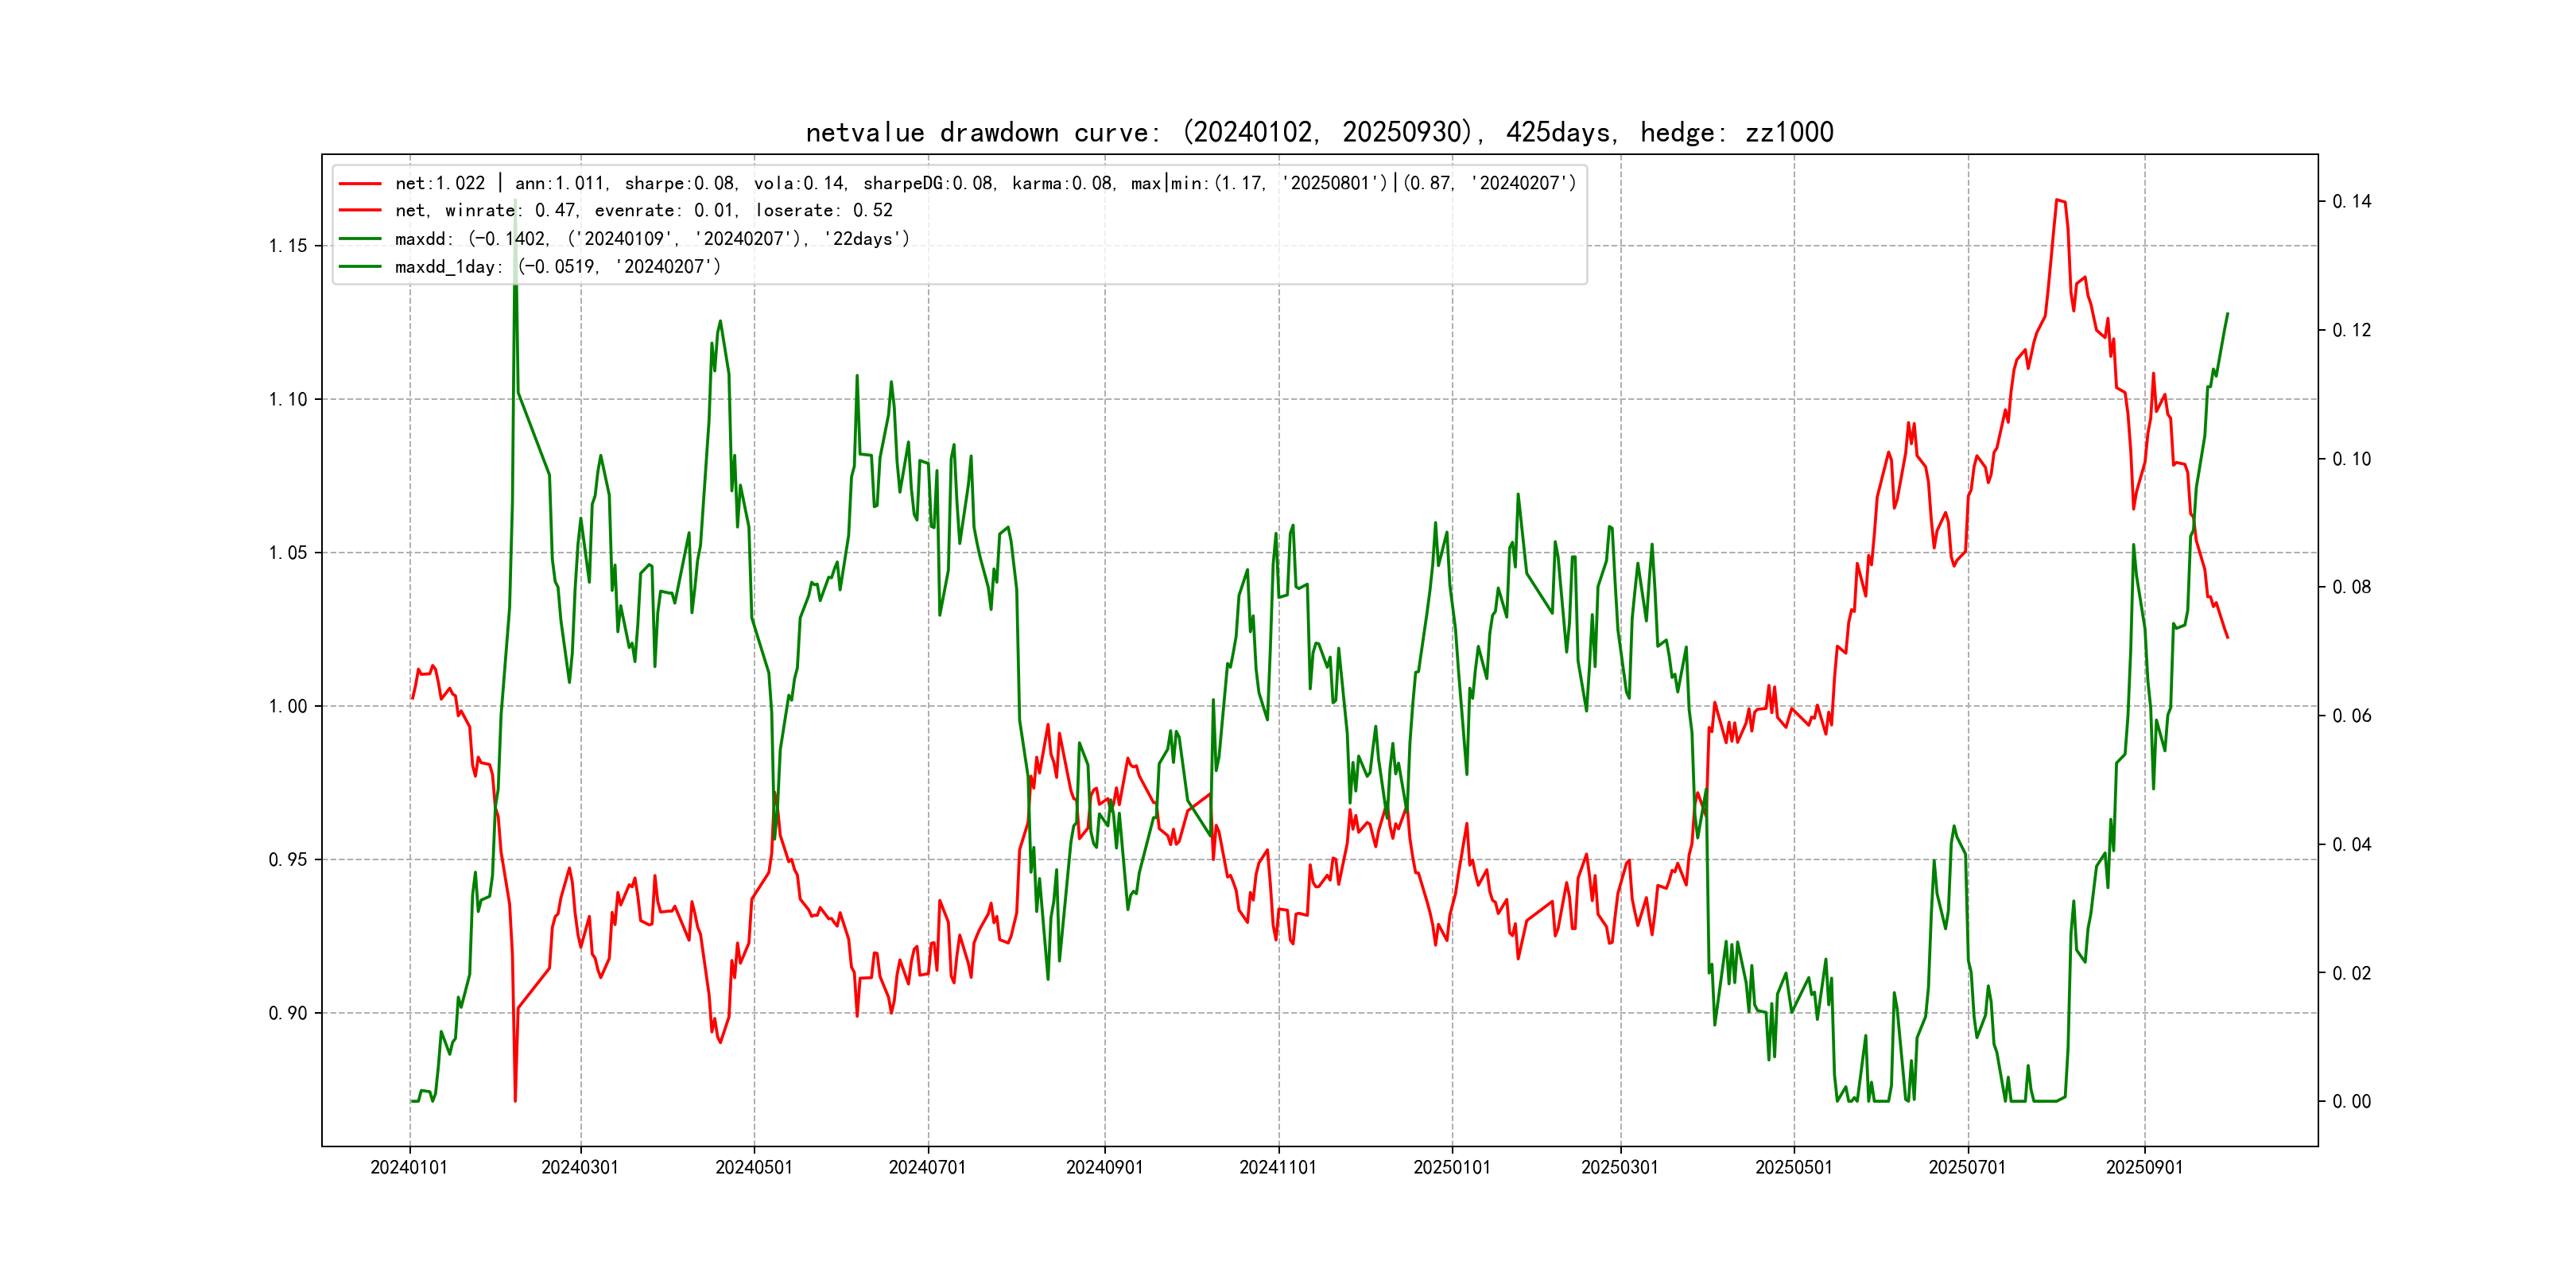Click the 20240101 x-axis date label
The height and width of the screenshot is (1288, 2576).
[x=409, y=1167]
